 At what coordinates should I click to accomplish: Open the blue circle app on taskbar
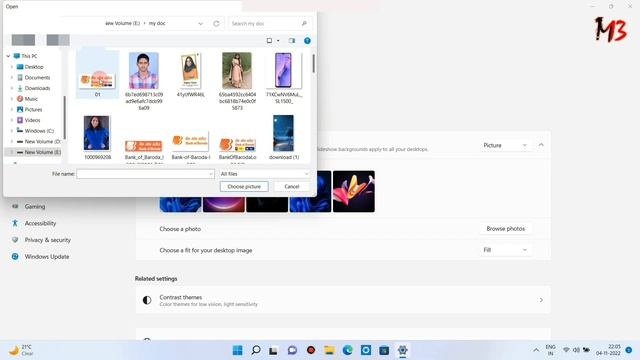[x=366, y=350]
